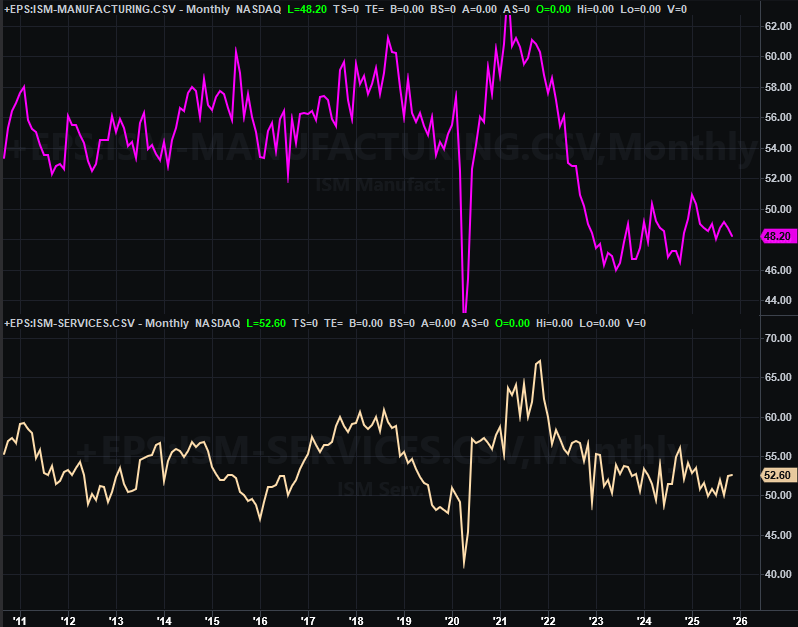This screenshot has width=798, height=627.
Task: Click the beige 52.60 last-value price tag
Action: pos(778,475)
